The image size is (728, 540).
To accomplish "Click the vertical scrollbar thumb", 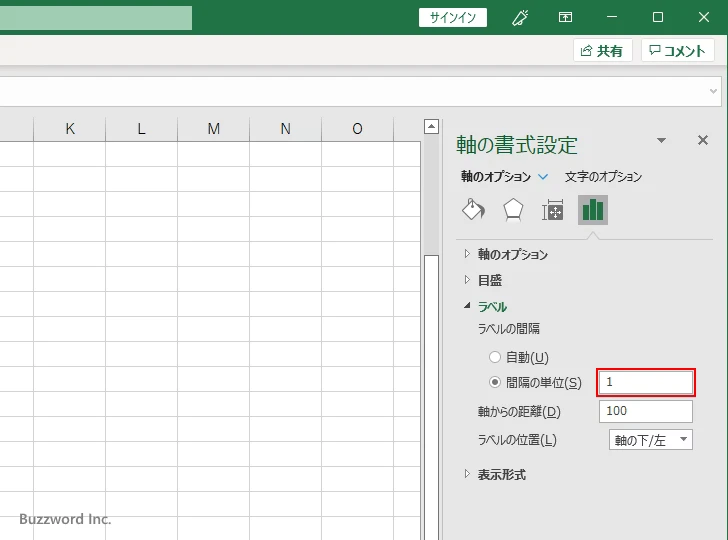I will [x=431, y=397].
